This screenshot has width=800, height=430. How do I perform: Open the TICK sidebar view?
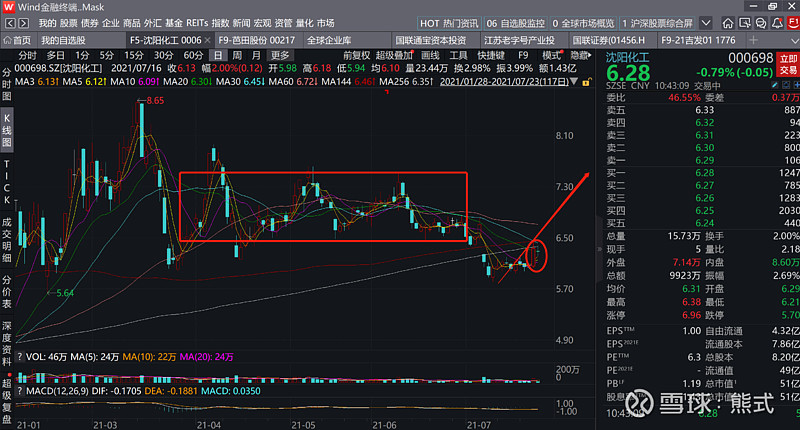[7, 182]
